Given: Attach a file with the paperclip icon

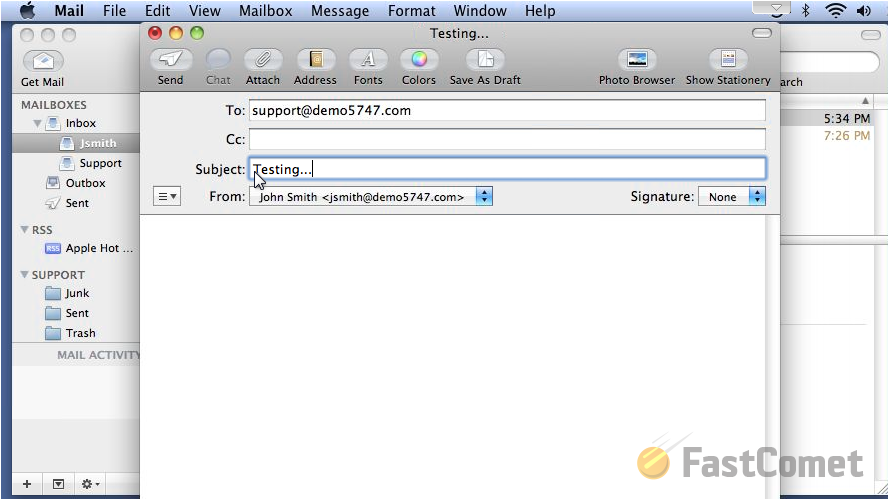Looking at the screenshot, I should [x=263, y=59].
